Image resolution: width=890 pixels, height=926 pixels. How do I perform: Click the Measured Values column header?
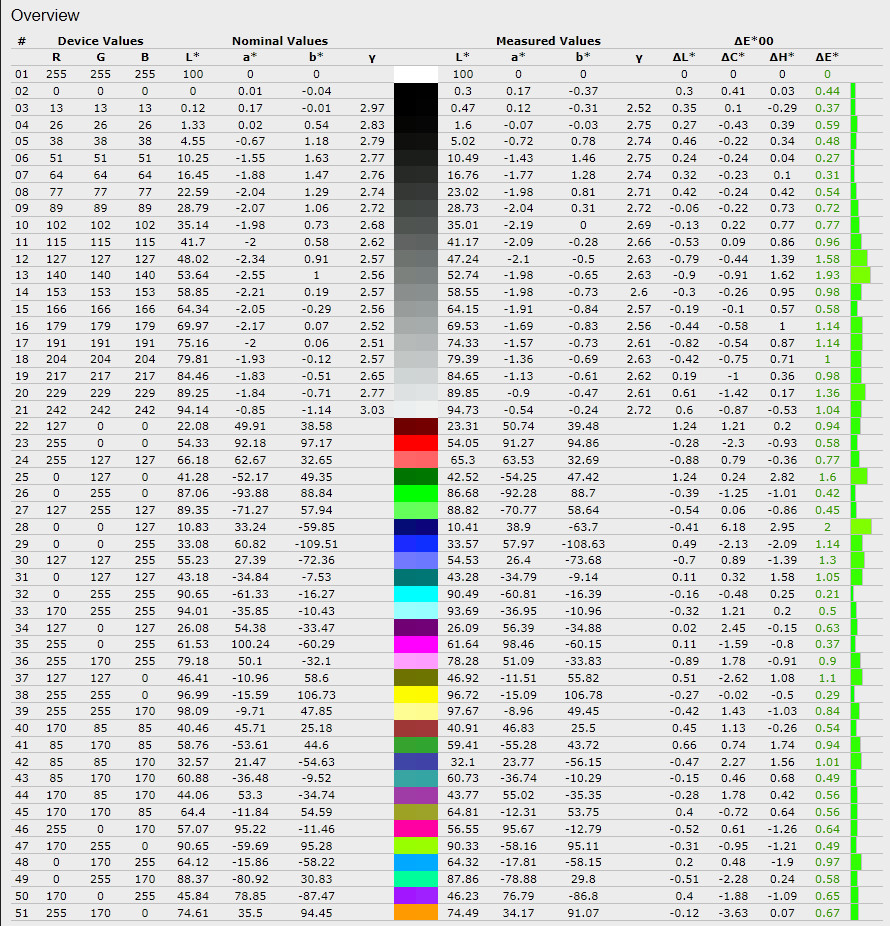548,41
